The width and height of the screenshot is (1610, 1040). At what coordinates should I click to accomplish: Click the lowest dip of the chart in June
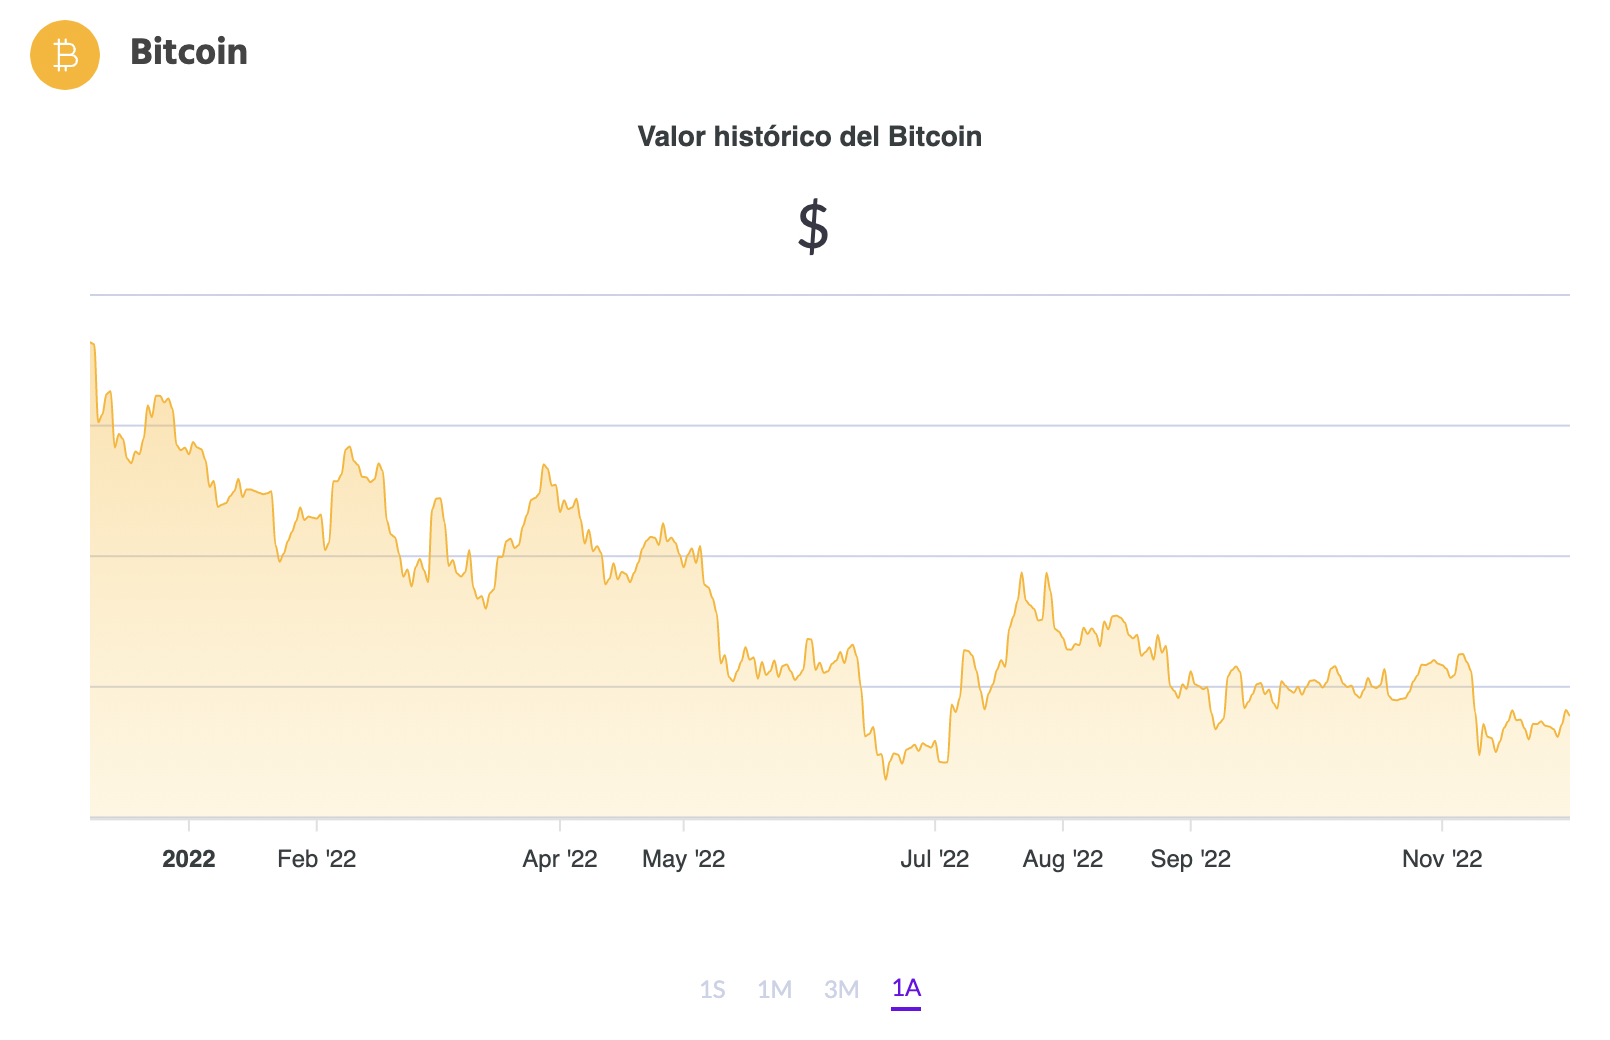coord(886,778)
